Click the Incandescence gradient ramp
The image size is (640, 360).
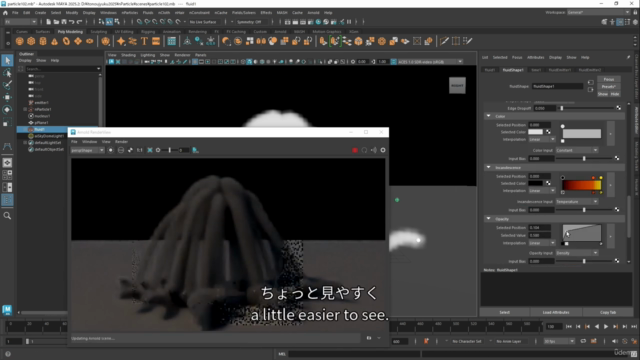pyautogui.click(x=582, y=185)
